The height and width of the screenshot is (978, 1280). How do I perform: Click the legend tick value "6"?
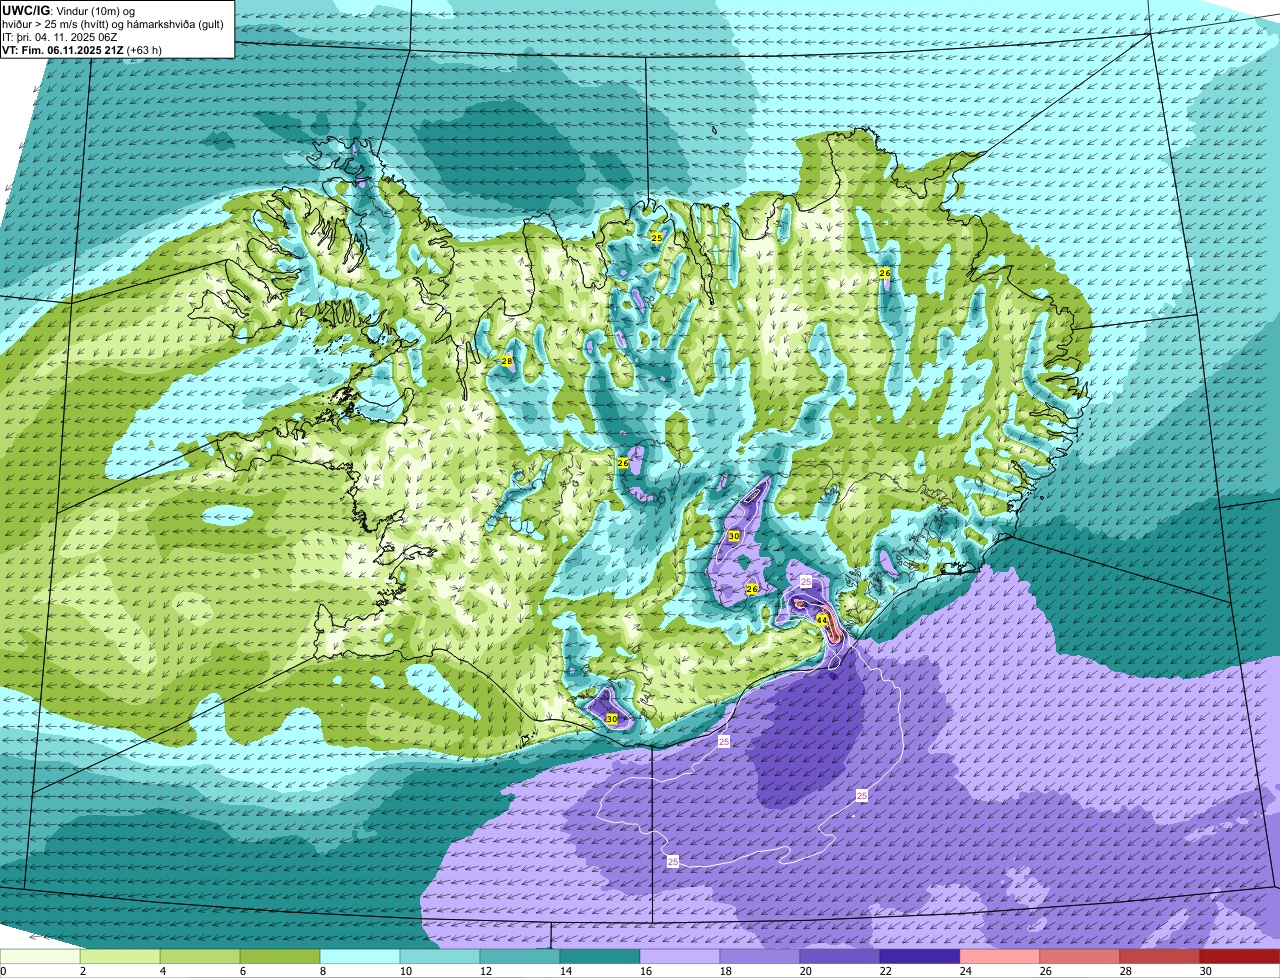point(242,971)
